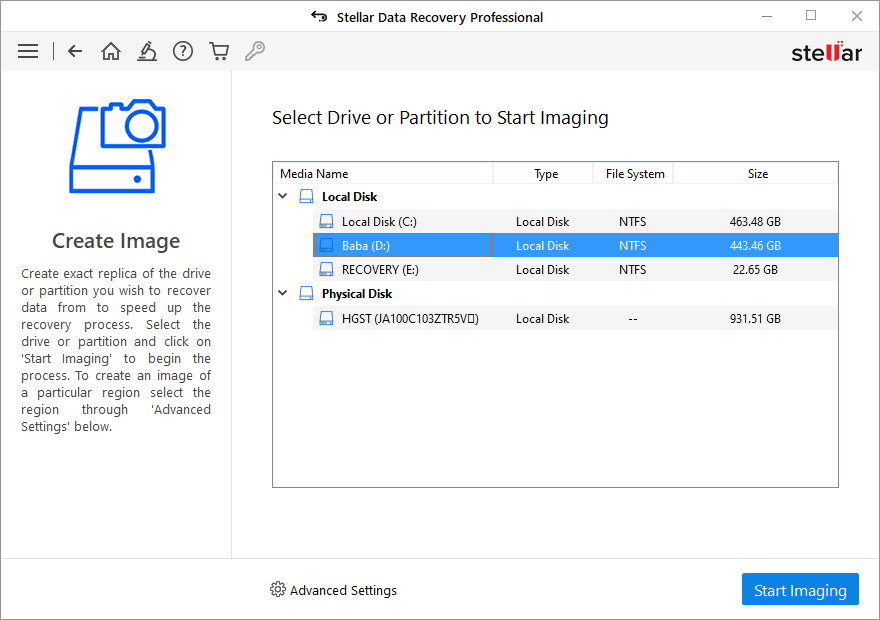880x620 pixels.
Task: Click the Advanced Settings gear icon
Action: pos(278,589)
